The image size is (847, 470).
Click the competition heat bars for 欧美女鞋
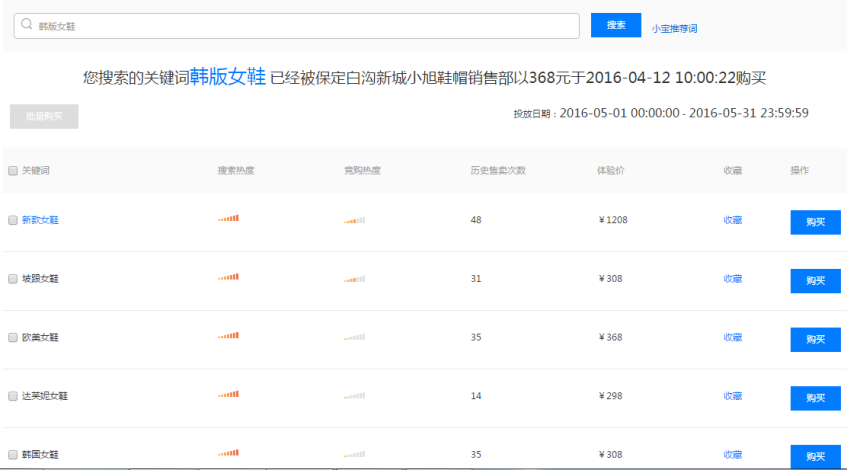(x=354, y=337)
